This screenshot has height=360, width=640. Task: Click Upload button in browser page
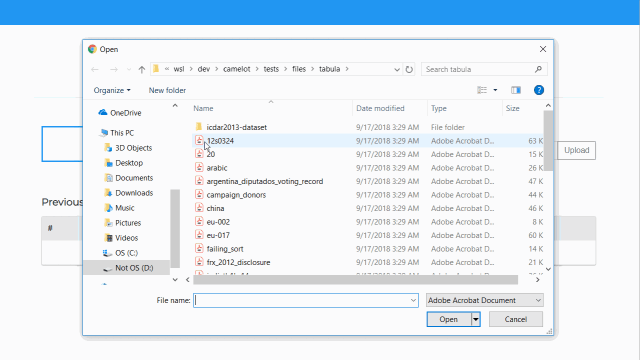[x=576, y=150]
